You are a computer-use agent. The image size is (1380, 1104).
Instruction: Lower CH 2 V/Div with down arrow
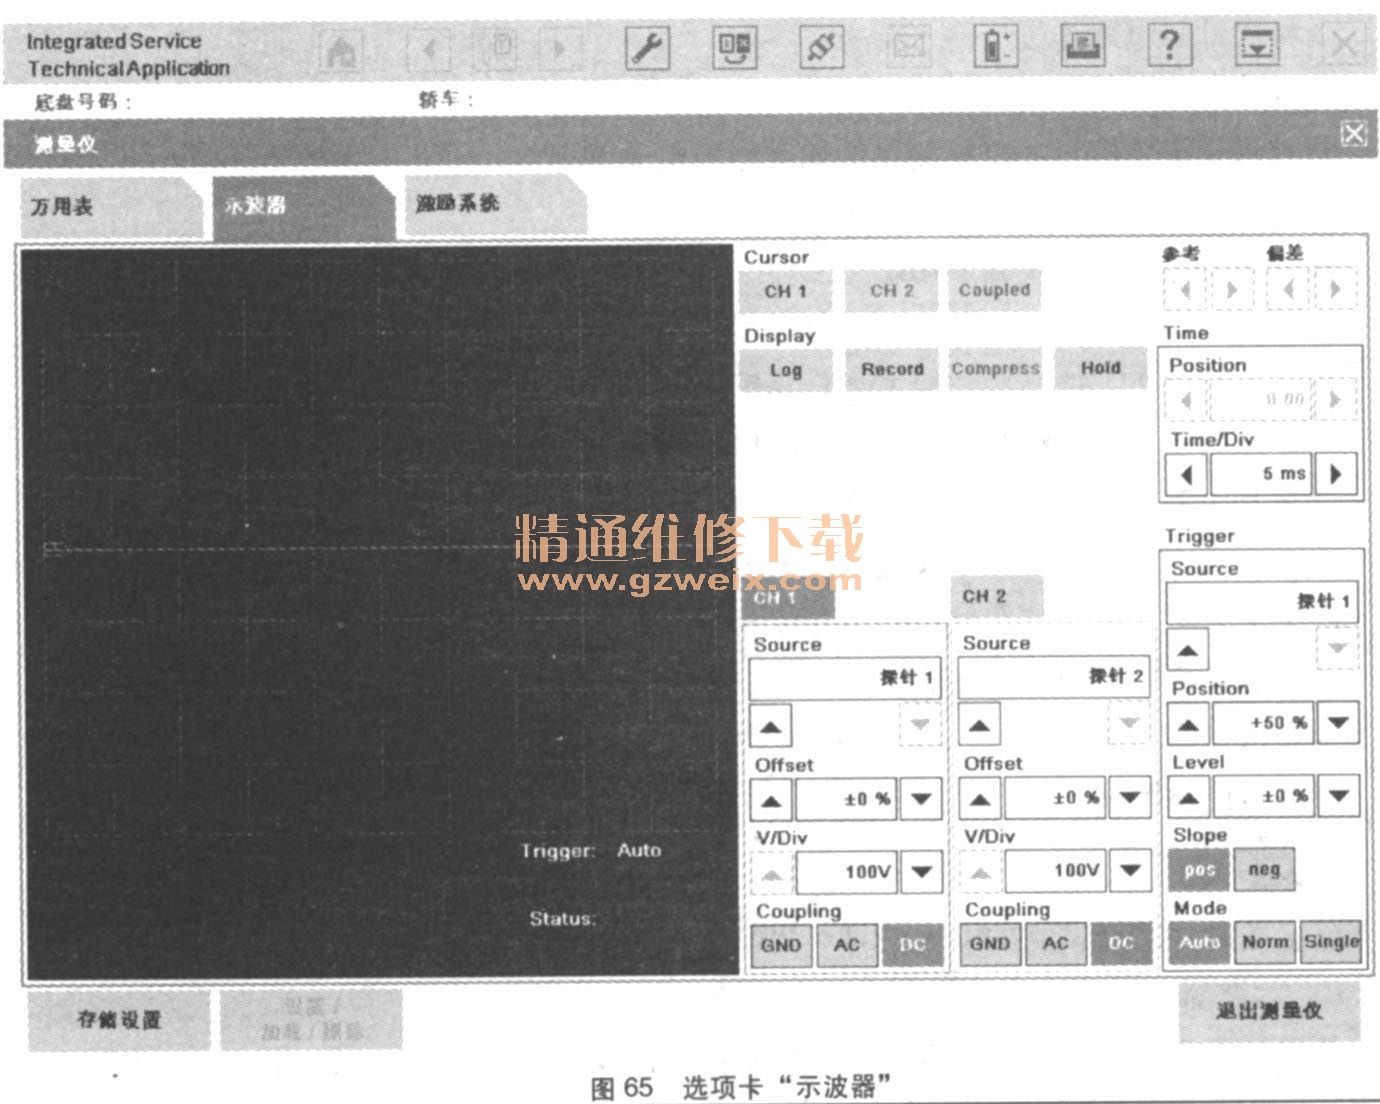1130,871
